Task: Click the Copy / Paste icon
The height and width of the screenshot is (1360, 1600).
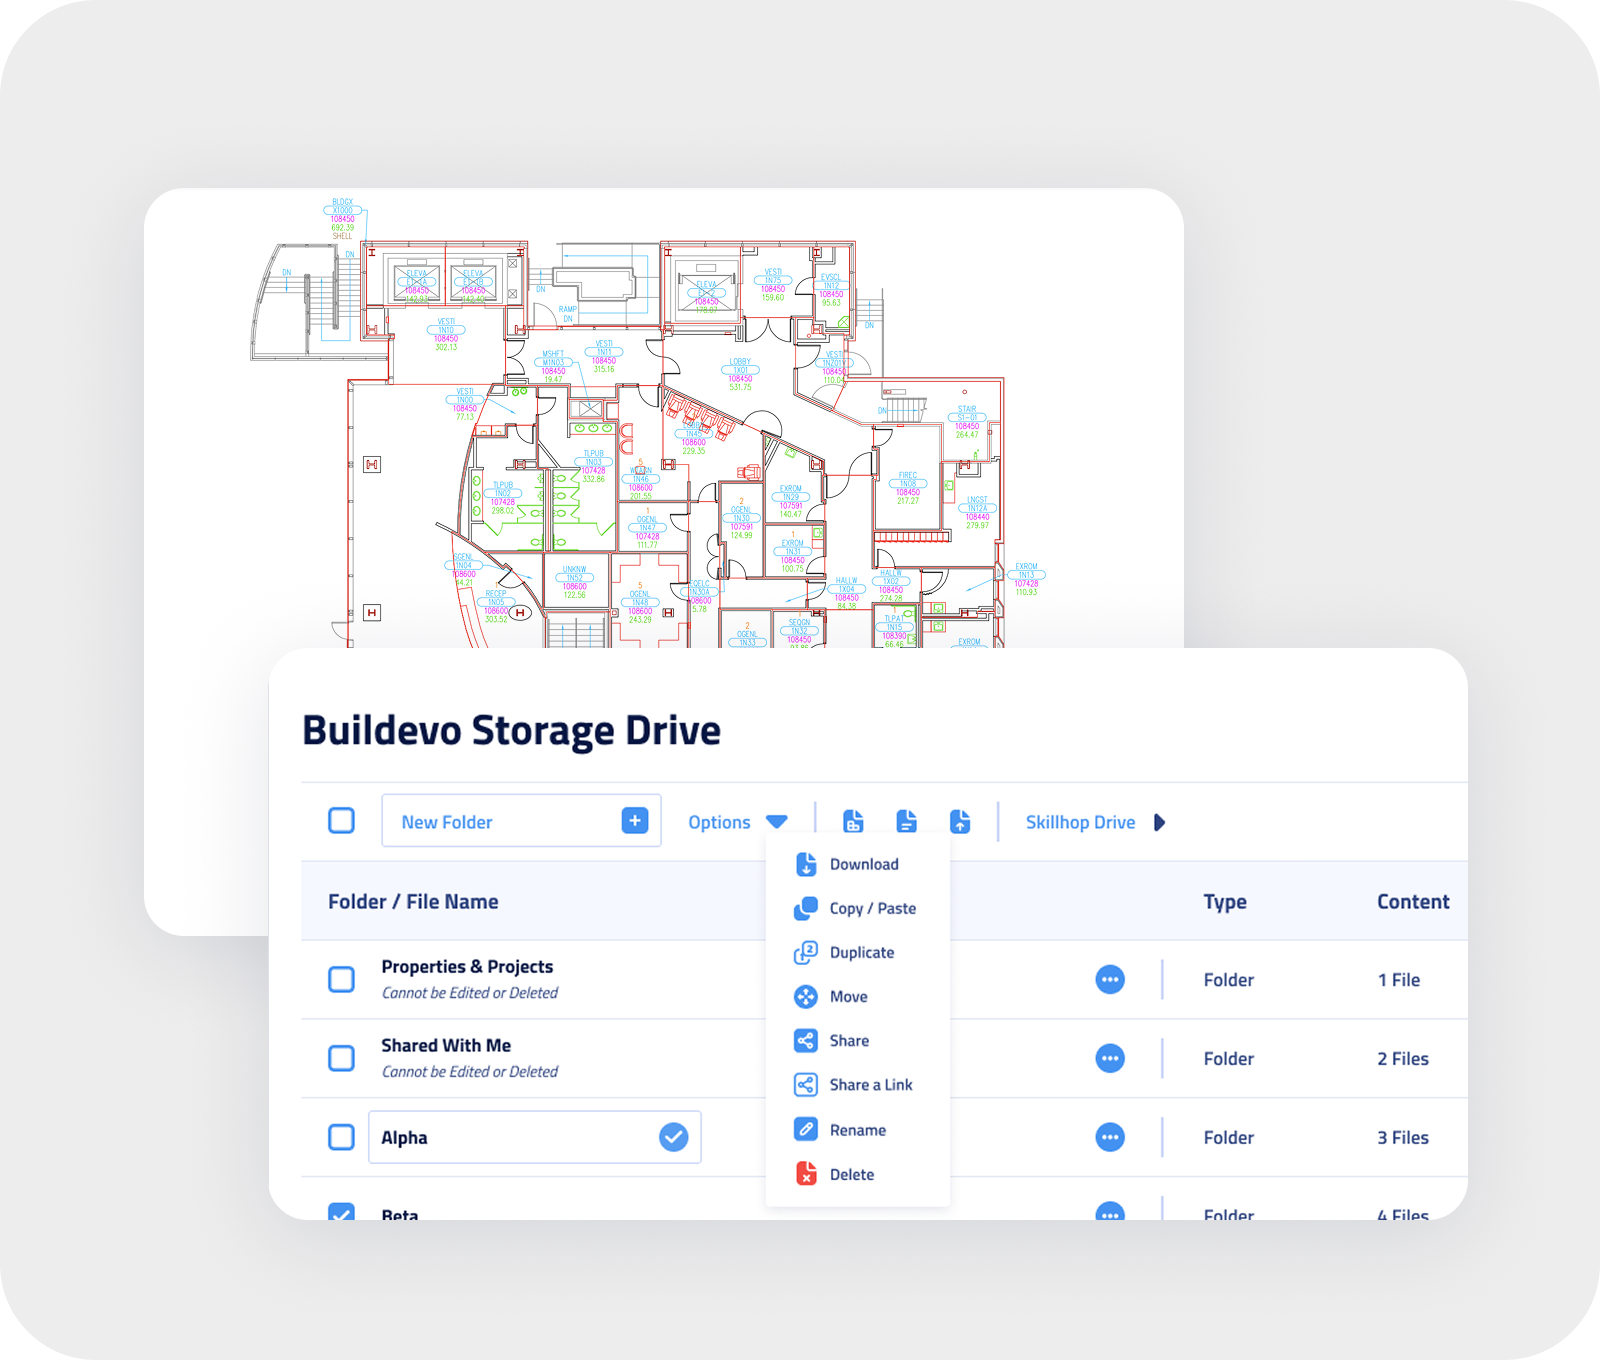Action: click(806, 908)
